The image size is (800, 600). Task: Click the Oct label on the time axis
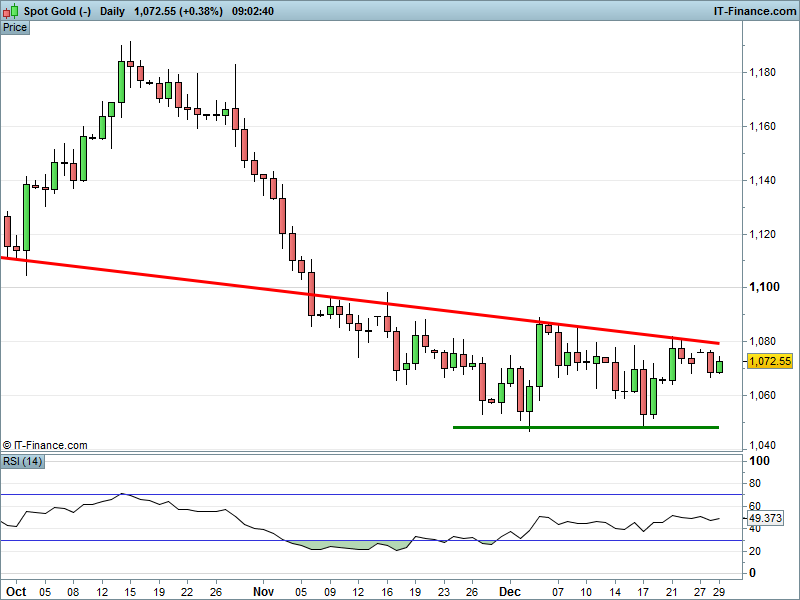tap(15, 591)
